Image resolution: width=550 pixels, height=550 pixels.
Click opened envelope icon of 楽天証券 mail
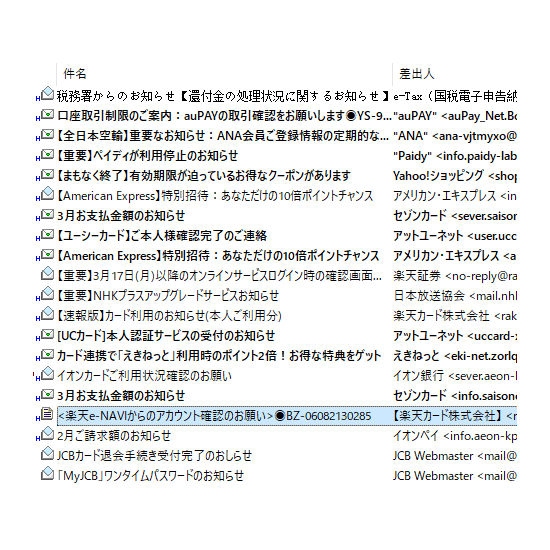click(x=47, y=274)
